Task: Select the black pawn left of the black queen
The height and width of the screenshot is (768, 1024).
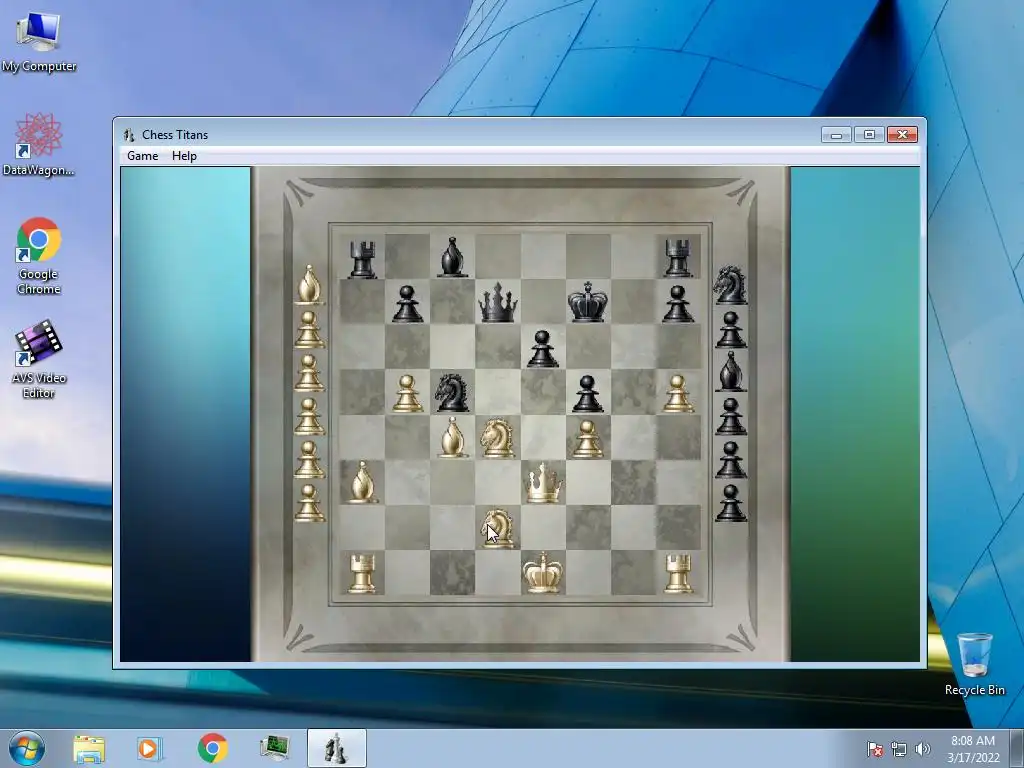Action: point(408,304)
